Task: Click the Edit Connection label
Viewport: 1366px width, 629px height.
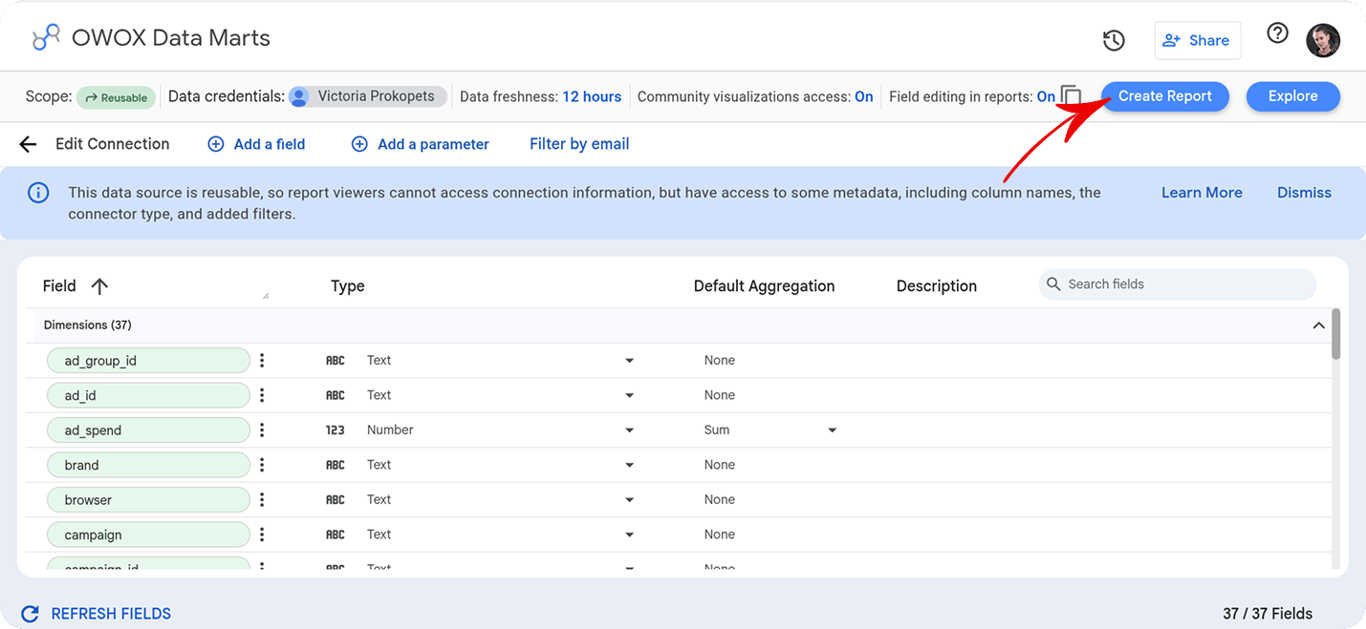Action: pos(112,144)
